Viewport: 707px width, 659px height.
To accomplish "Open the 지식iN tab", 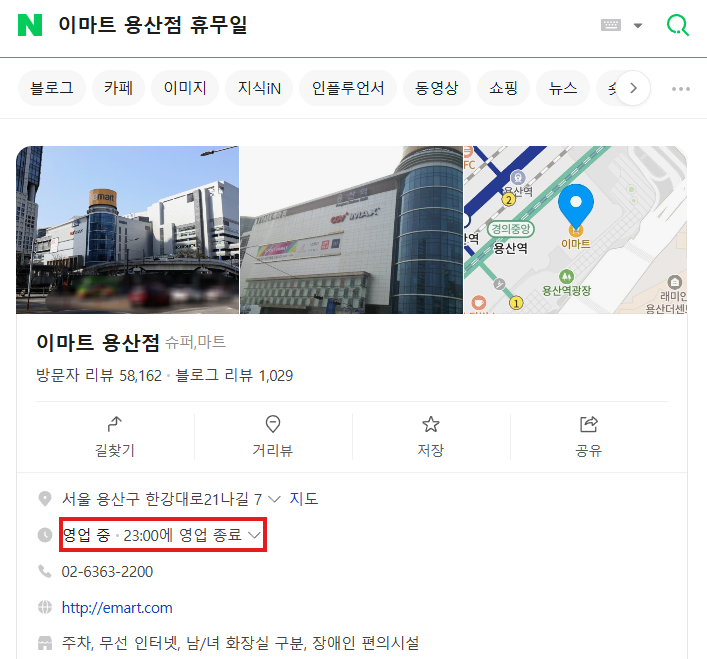I will [x=259, y=88].
